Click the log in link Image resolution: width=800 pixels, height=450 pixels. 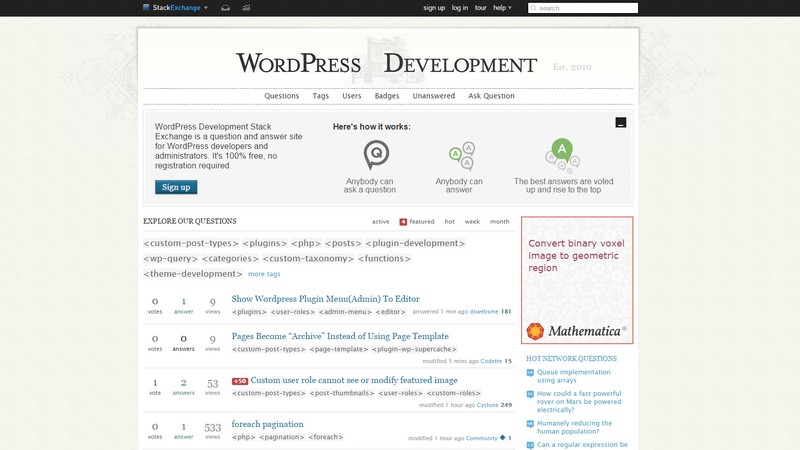460,8
